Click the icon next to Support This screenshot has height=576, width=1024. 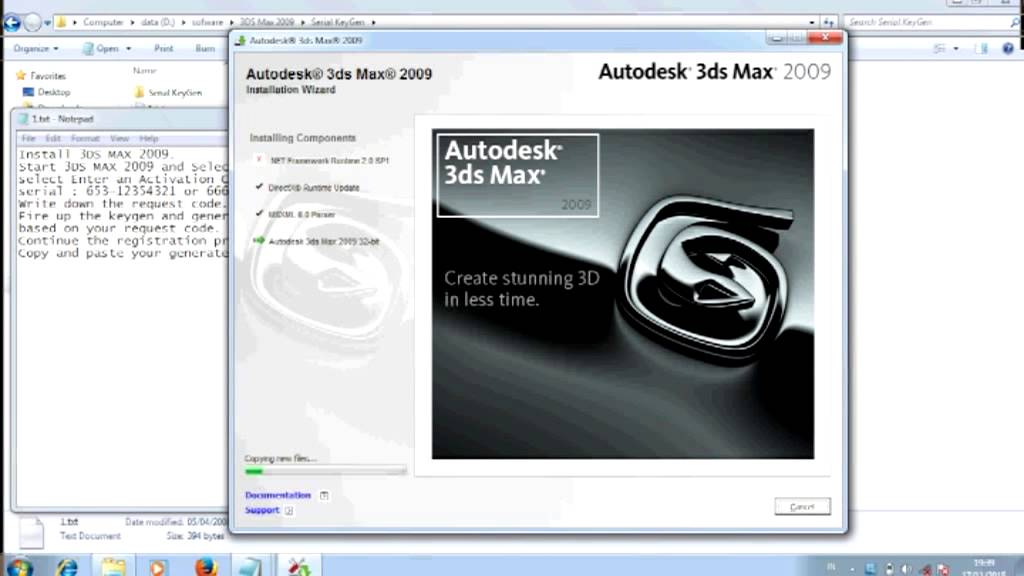[x=289, y=511]
